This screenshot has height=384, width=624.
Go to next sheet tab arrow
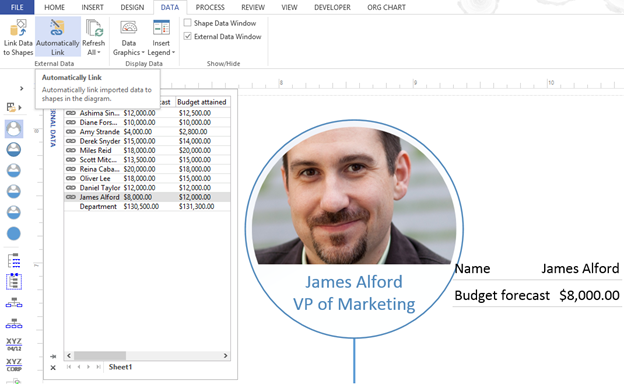coord(88,367)
